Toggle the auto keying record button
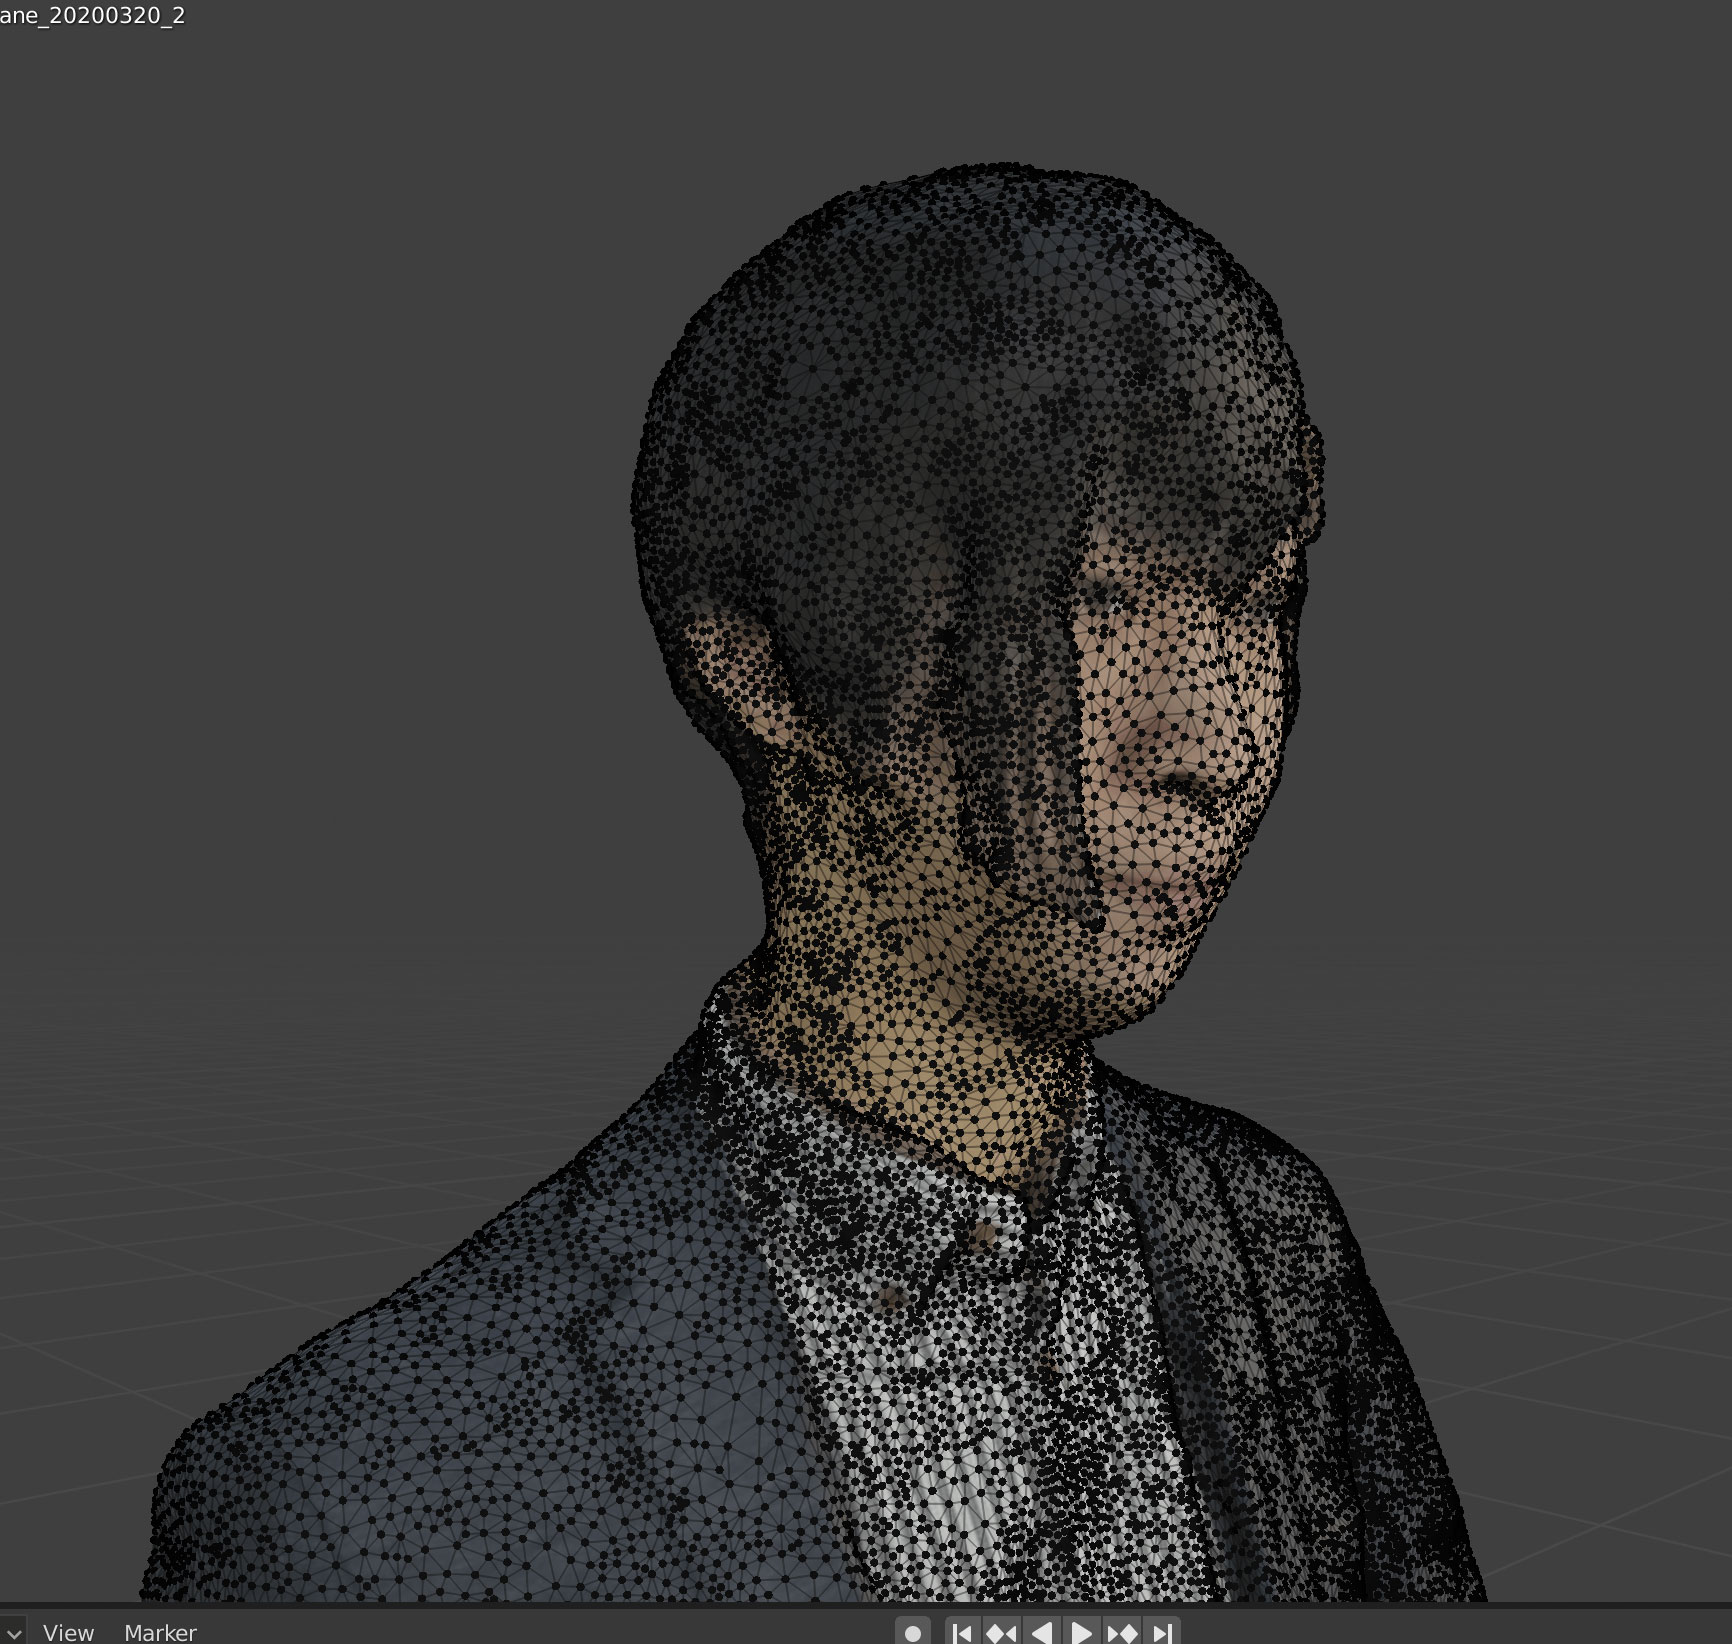Viewport: 1732px width, 1644px height. coord(912,1633)
